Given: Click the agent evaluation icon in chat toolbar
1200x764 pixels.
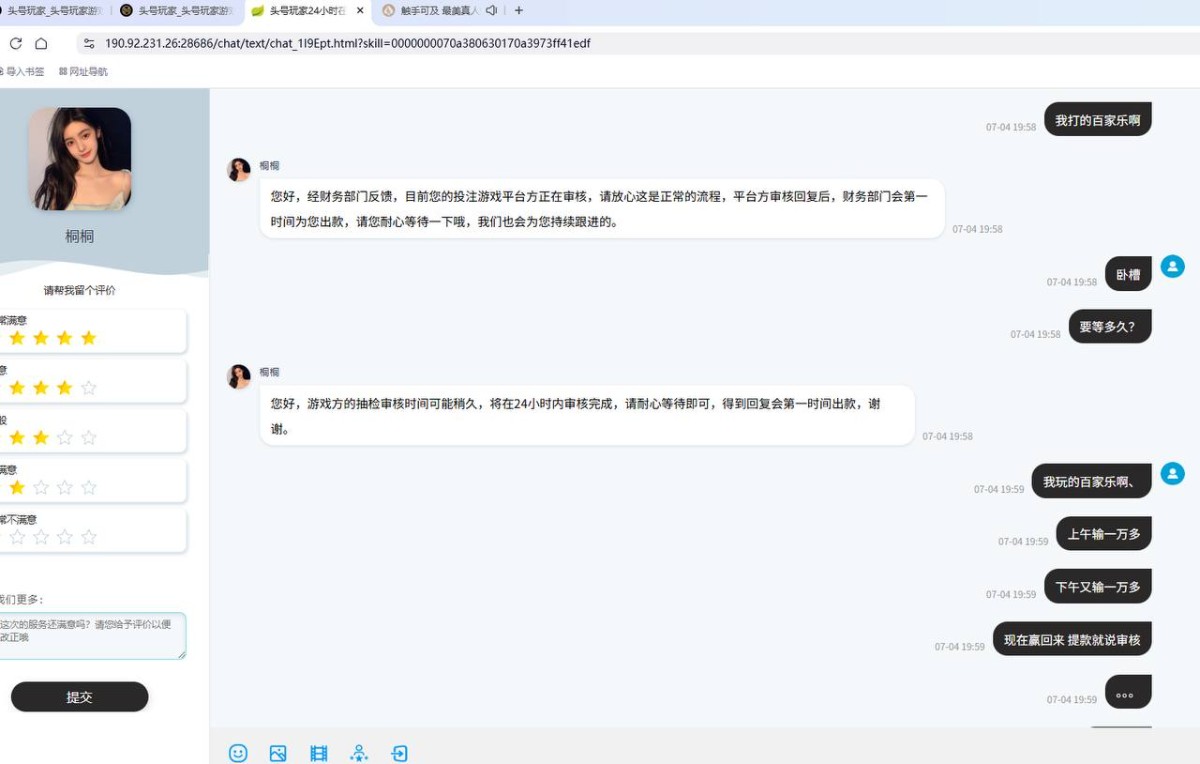Looking at the screenshot, I should click(x=359, y=753).
